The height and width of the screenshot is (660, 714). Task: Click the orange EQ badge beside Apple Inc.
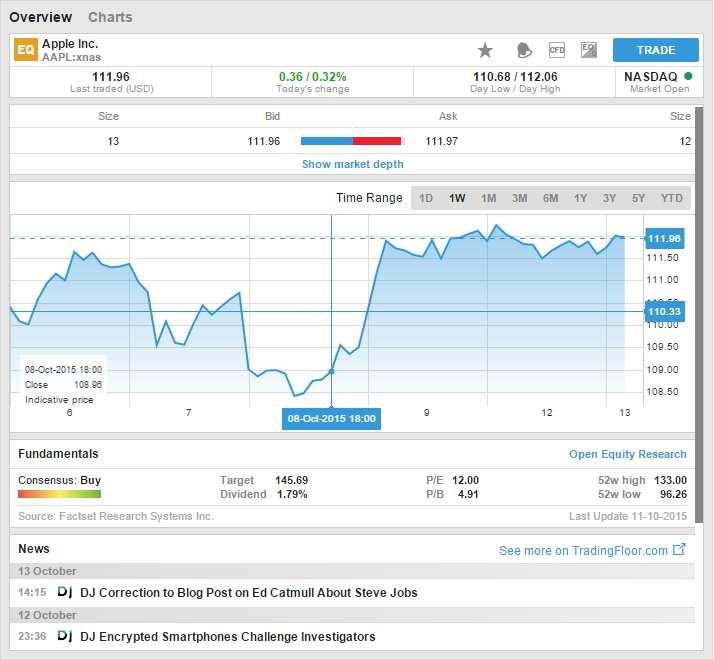point(26,50)
